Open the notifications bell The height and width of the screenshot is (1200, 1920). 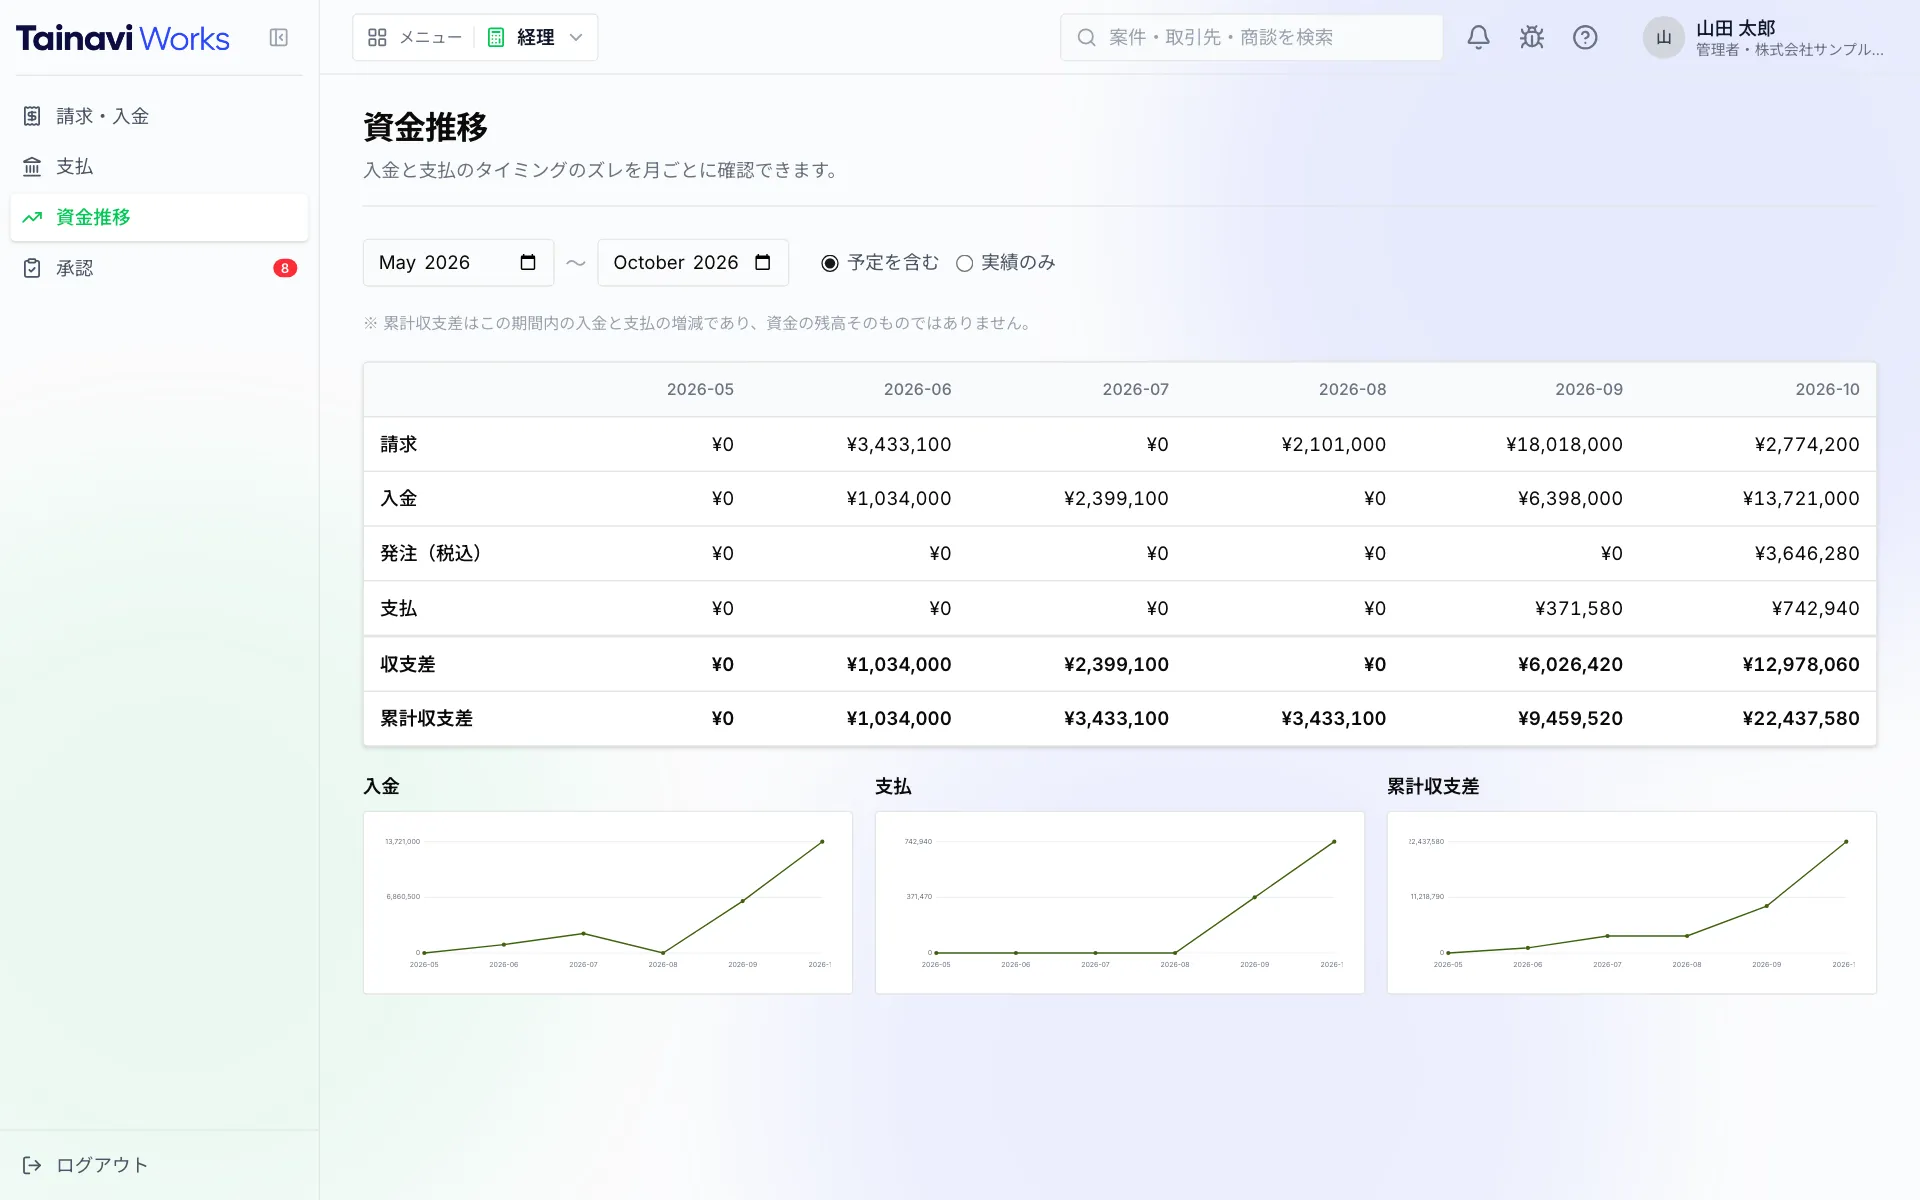click(1478, 38)
